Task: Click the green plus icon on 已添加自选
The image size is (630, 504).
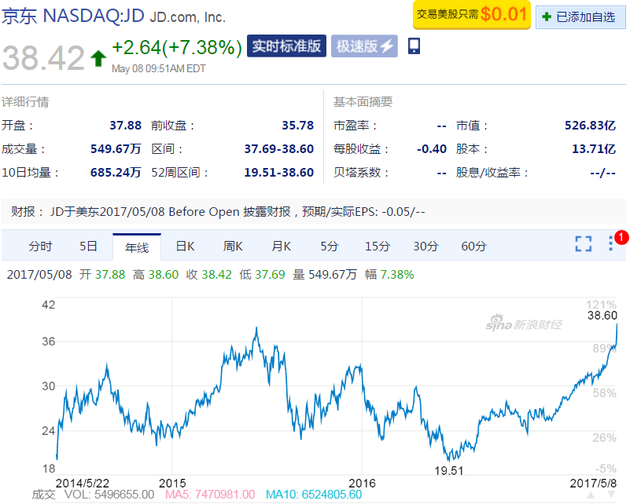Action: [546, 17]
